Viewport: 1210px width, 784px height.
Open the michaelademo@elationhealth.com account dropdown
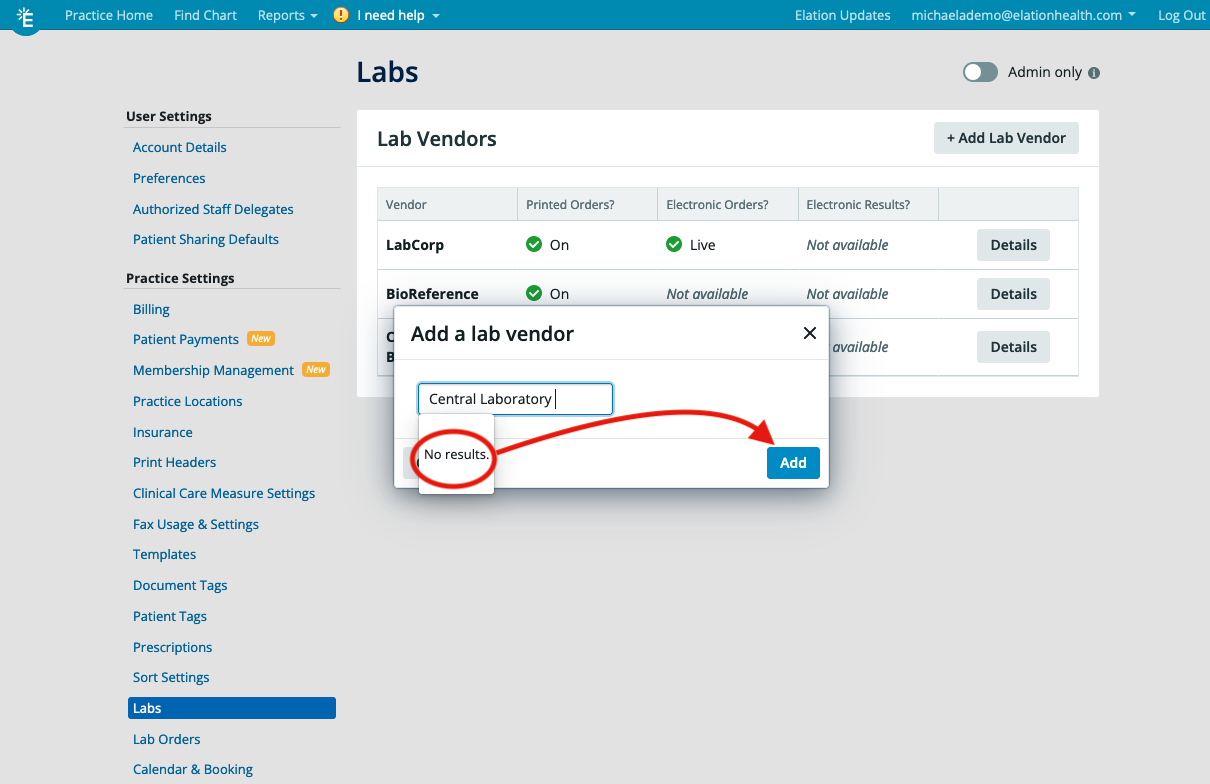coord(1024,15)
